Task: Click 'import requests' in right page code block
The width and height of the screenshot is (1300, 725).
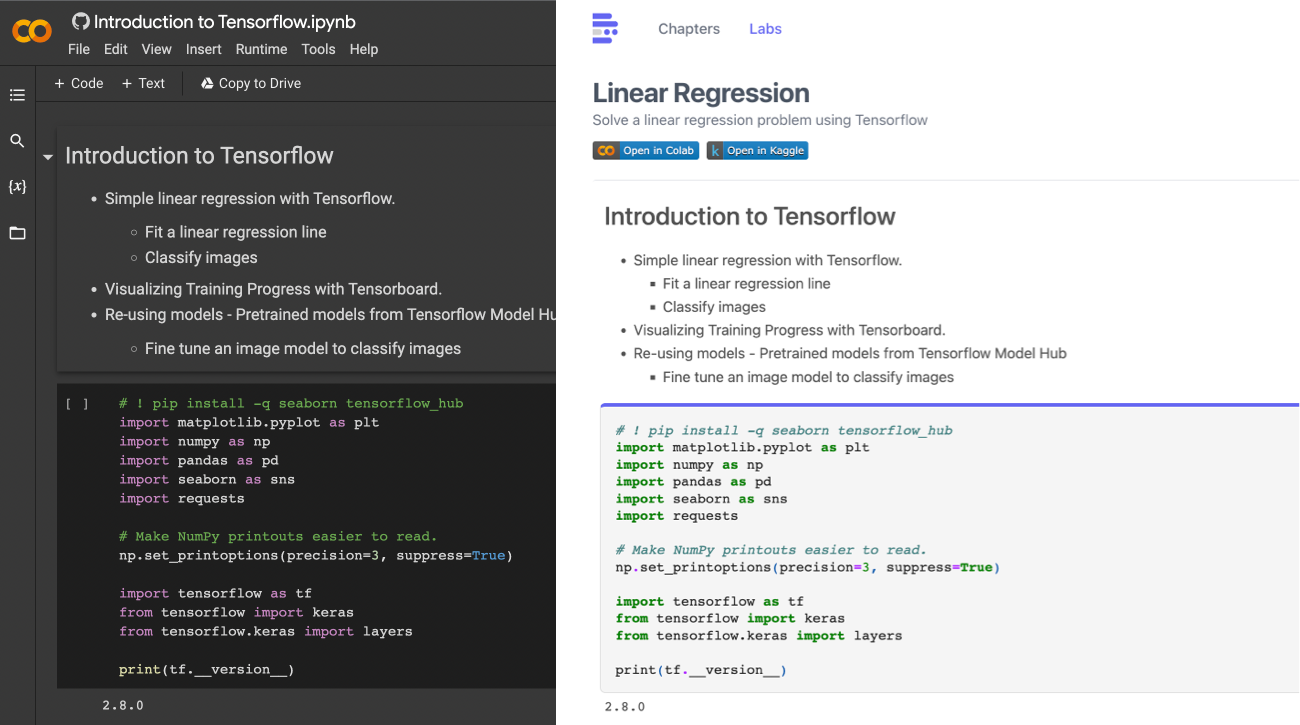Action: tap(676, 516)
